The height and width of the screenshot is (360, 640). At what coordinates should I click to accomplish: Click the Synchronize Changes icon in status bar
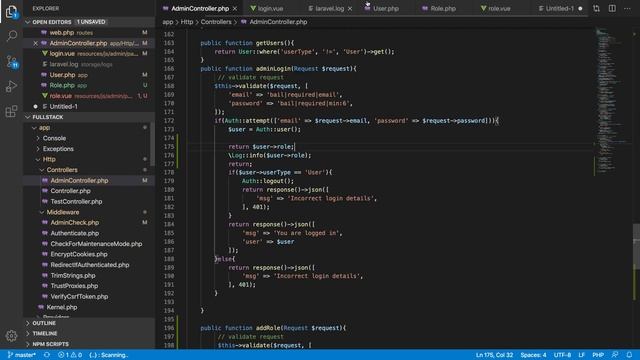(47, 355)
